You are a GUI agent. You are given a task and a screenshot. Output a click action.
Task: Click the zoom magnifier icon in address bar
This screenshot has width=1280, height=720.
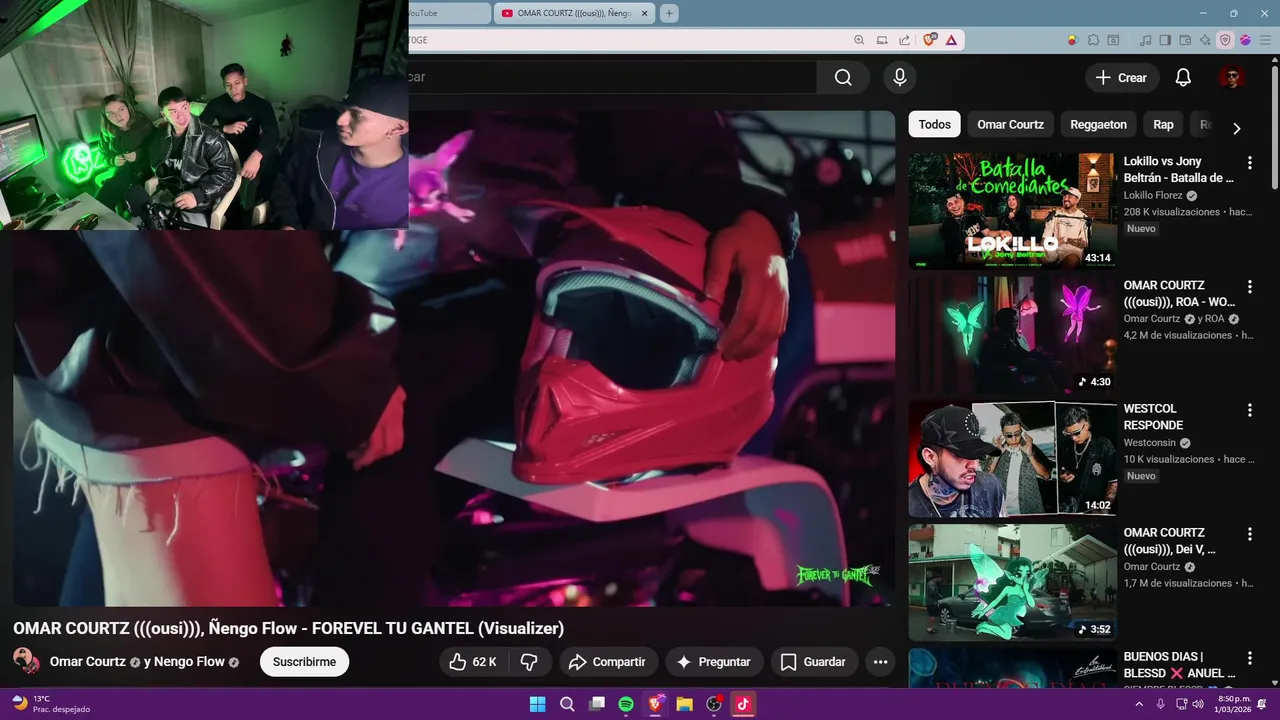pyautogui.click(x=859, y=40)
